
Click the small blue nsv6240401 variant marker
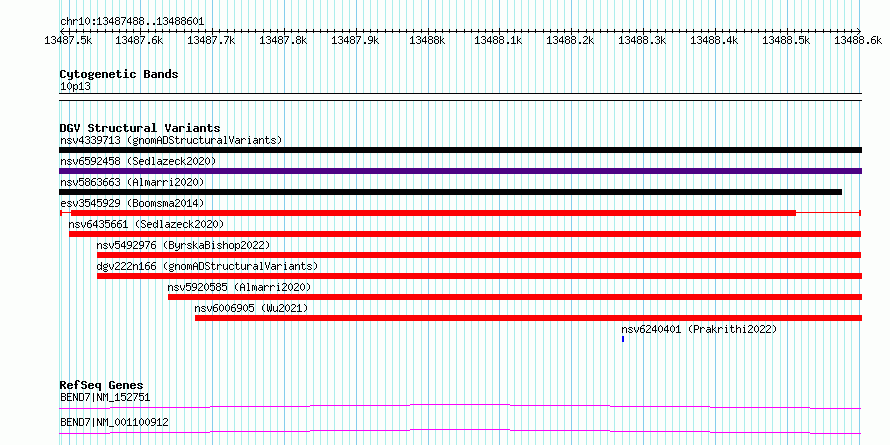click(623, 339)
